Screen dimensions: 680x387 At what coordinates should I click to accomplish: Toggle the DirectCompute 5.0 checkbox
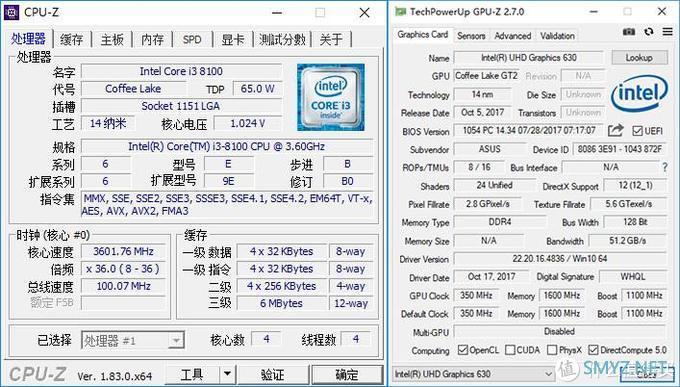click(593, 350)
